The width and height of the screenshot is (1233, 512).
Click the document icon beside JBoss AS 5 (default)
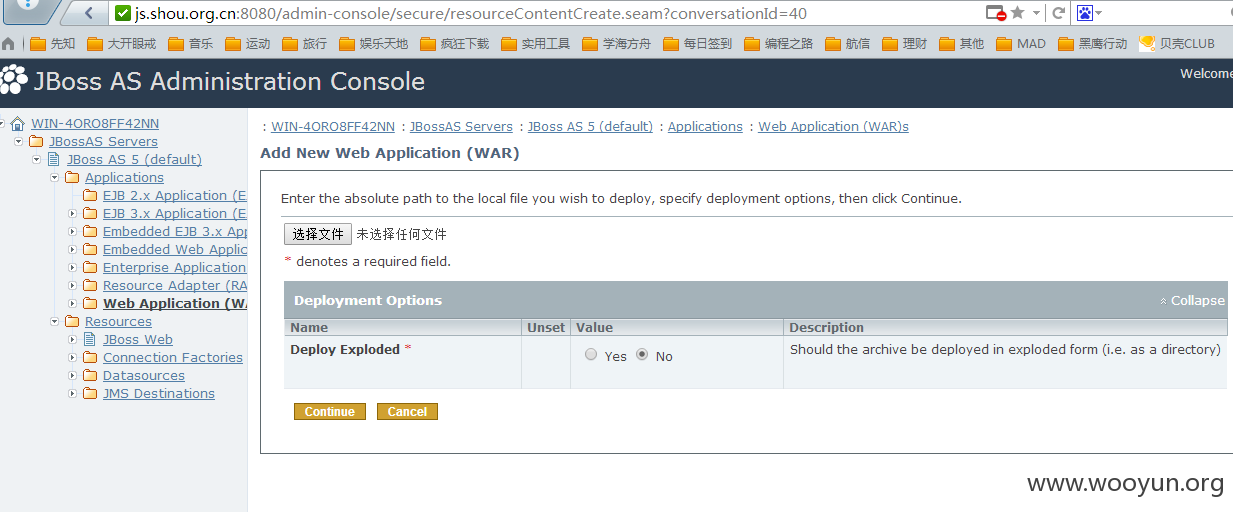[x=54, y=160]
